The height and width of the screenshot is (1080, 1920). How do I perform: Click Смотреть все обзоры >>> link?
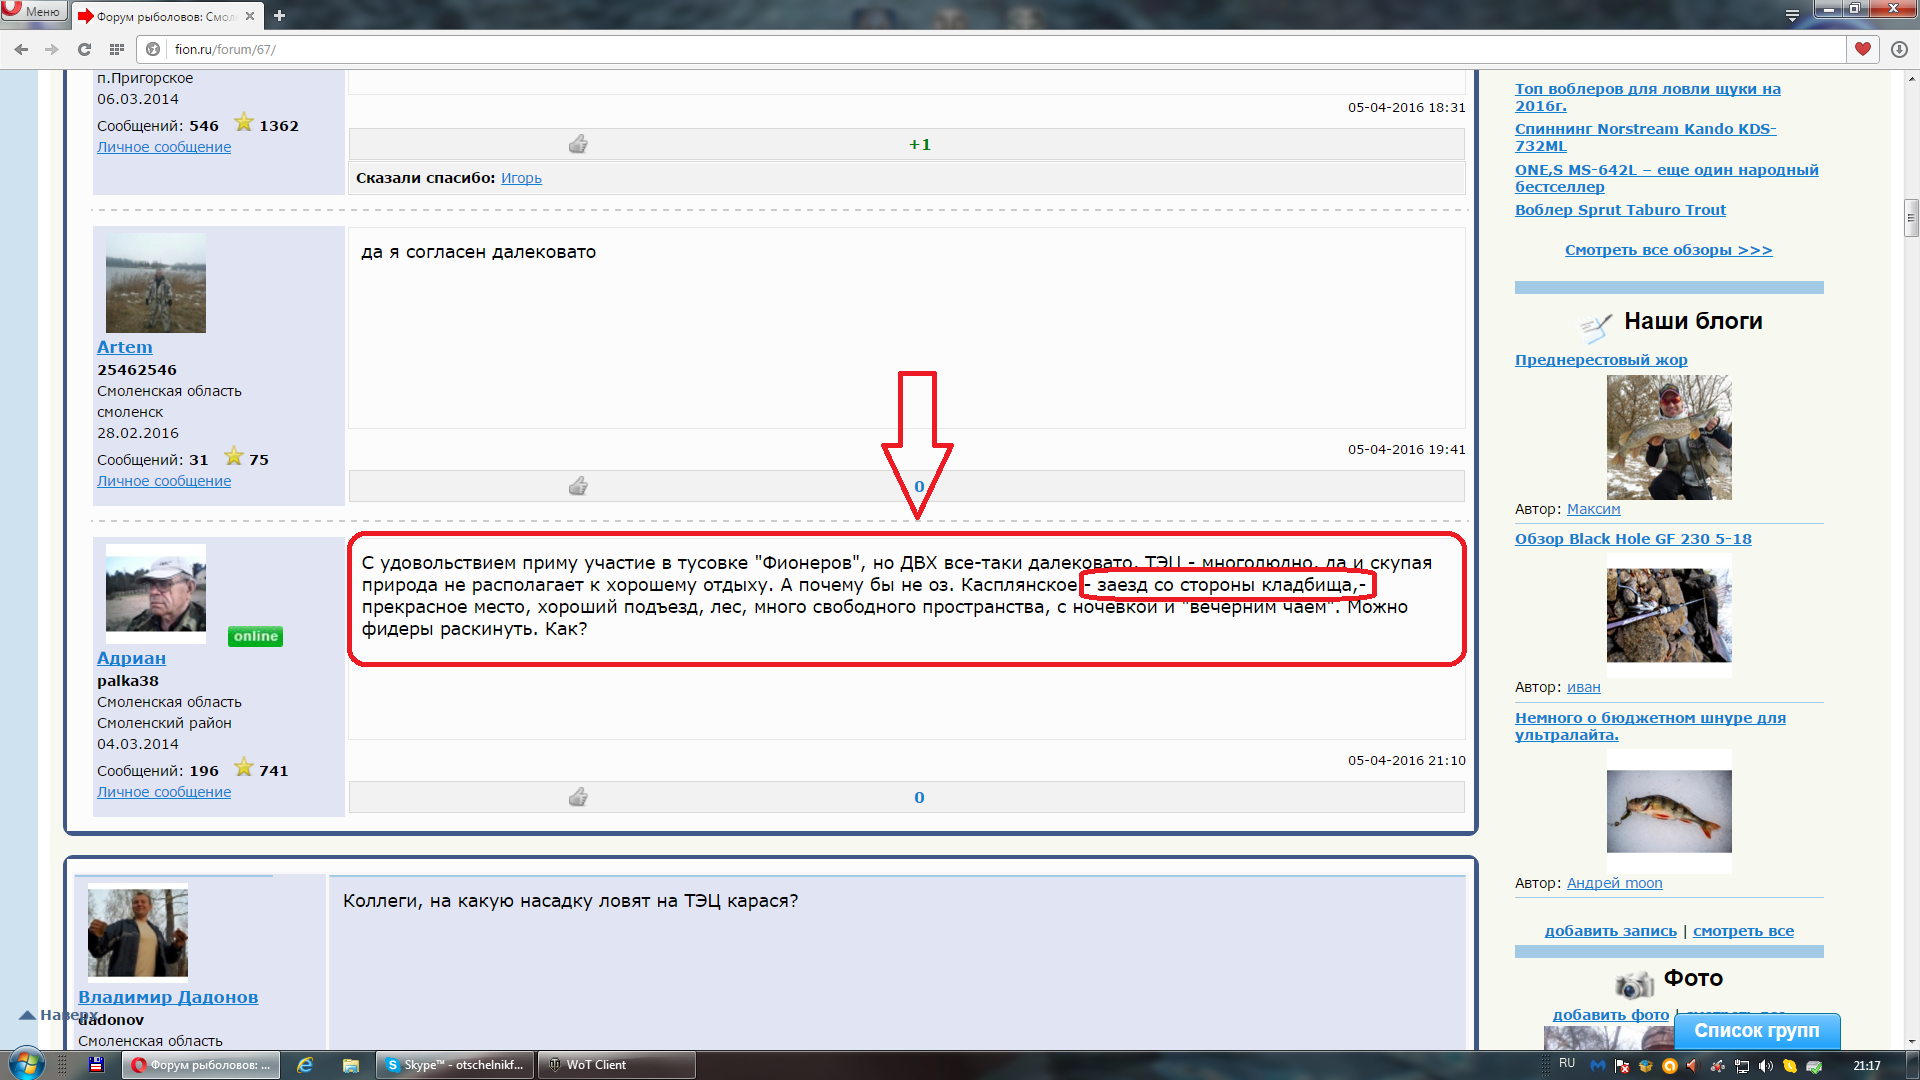pyautogui.click(x=1668, y=250)
